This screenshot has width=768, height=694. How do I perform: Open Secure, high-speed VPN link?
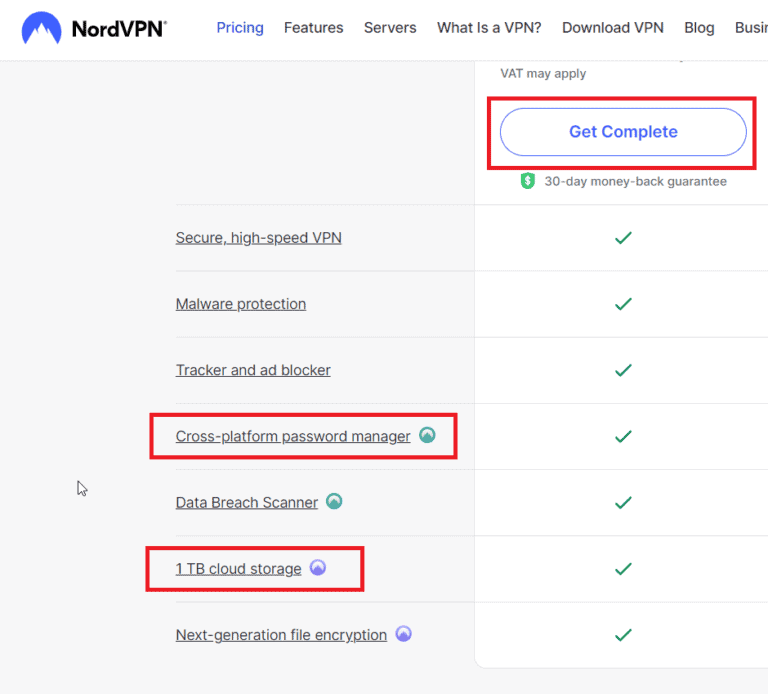(258, 238)
